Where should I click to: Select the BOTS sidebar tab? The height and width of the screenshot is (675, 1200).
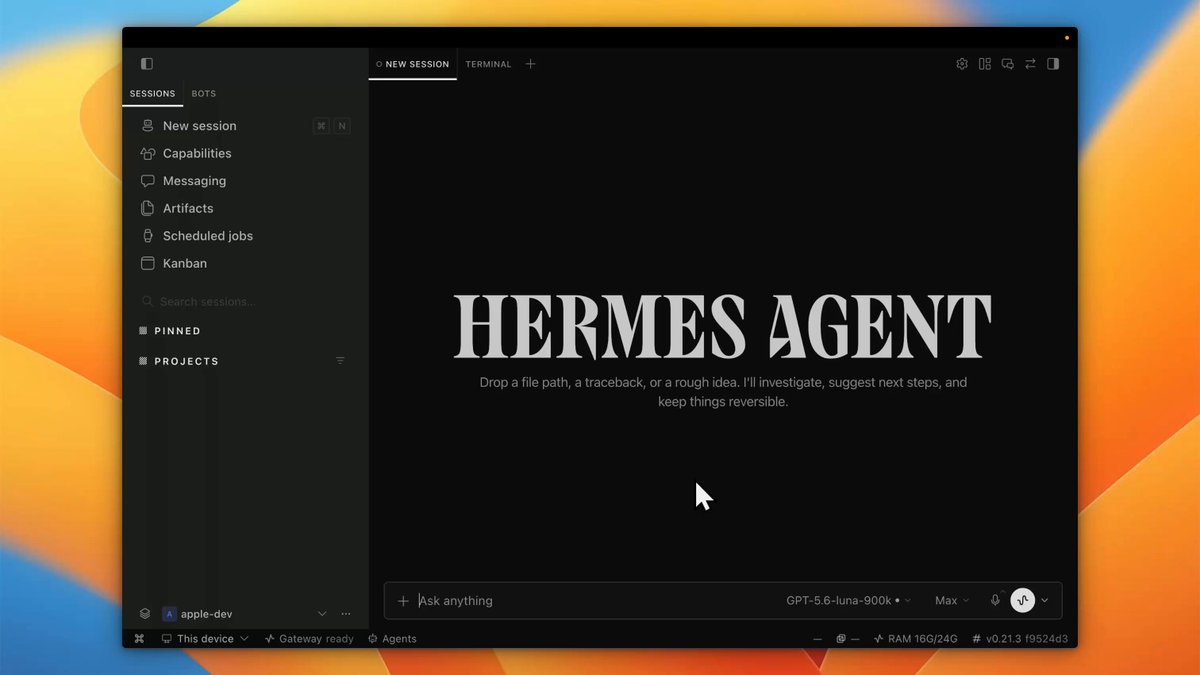(204, 93)
